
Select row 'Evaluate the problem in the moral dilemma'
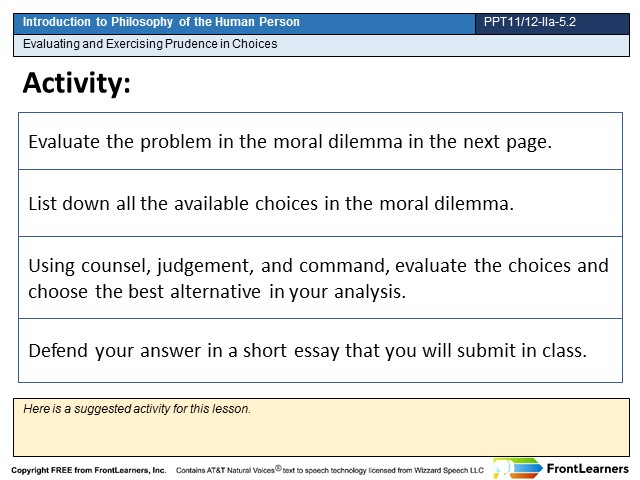pos(320,141)
